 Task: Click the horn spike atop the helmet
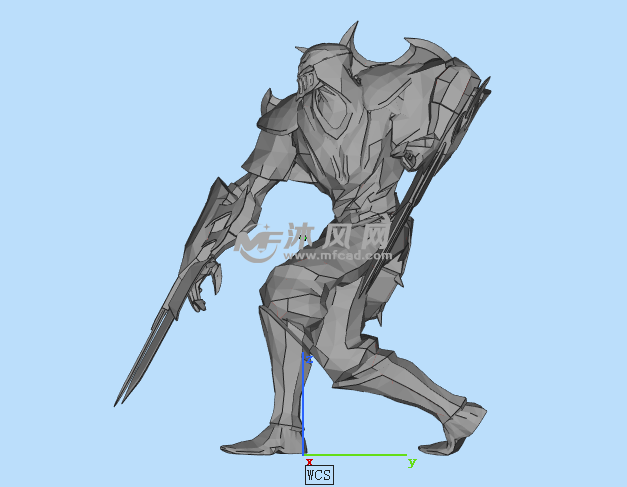click(x=350, y=38)
